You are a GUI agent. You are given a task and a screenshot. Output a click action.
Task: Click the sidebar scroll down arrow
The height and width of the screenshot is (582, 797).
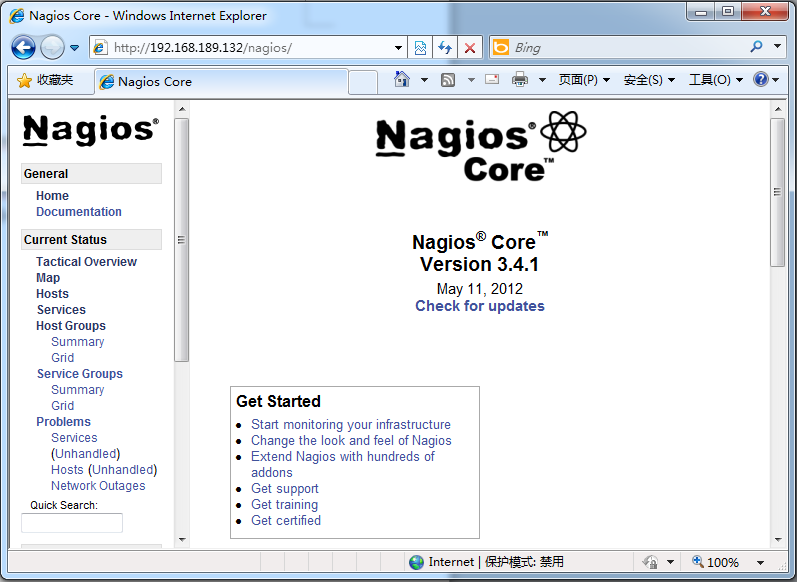point(182,539)
